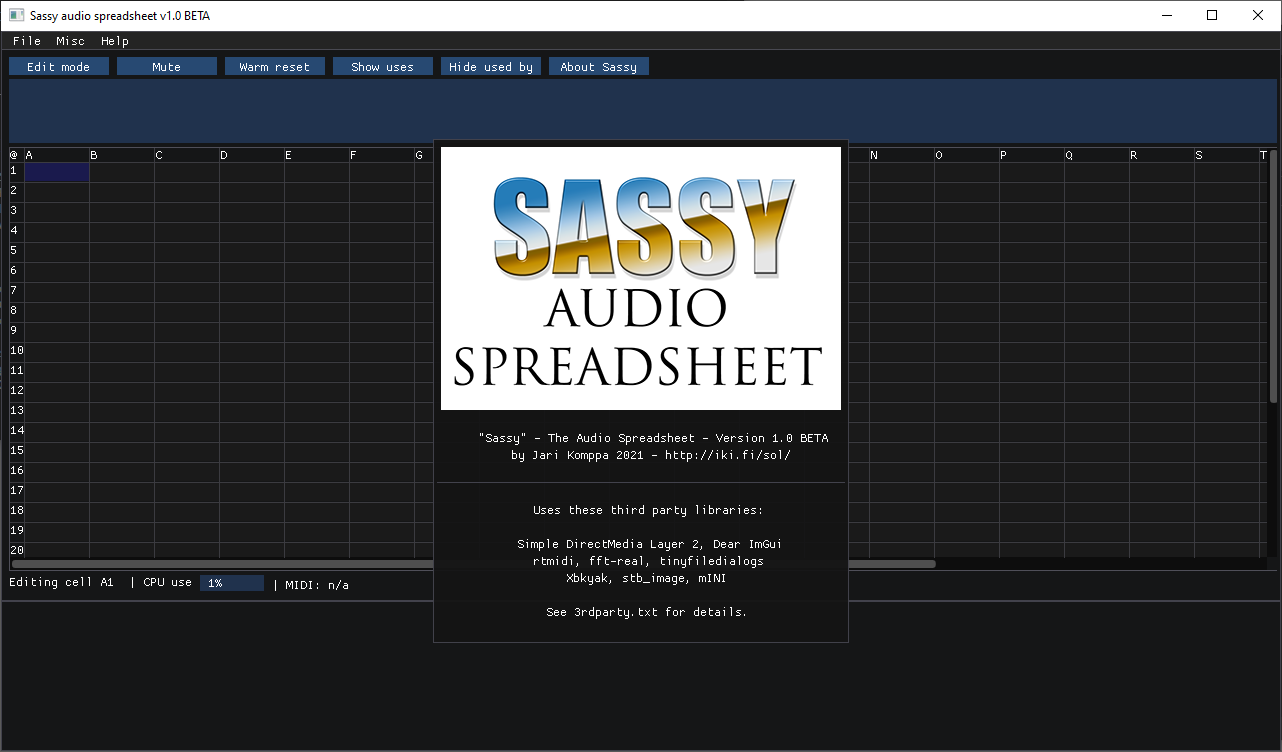Select column header P
Screen dimensions: 1282x752
coord(1032,155)
